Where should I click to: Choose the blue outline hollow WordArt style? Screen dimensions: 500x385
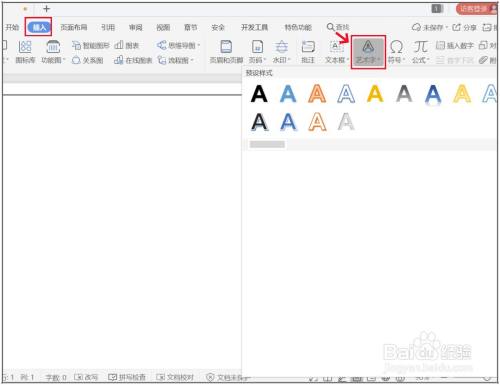coord(346,94)
